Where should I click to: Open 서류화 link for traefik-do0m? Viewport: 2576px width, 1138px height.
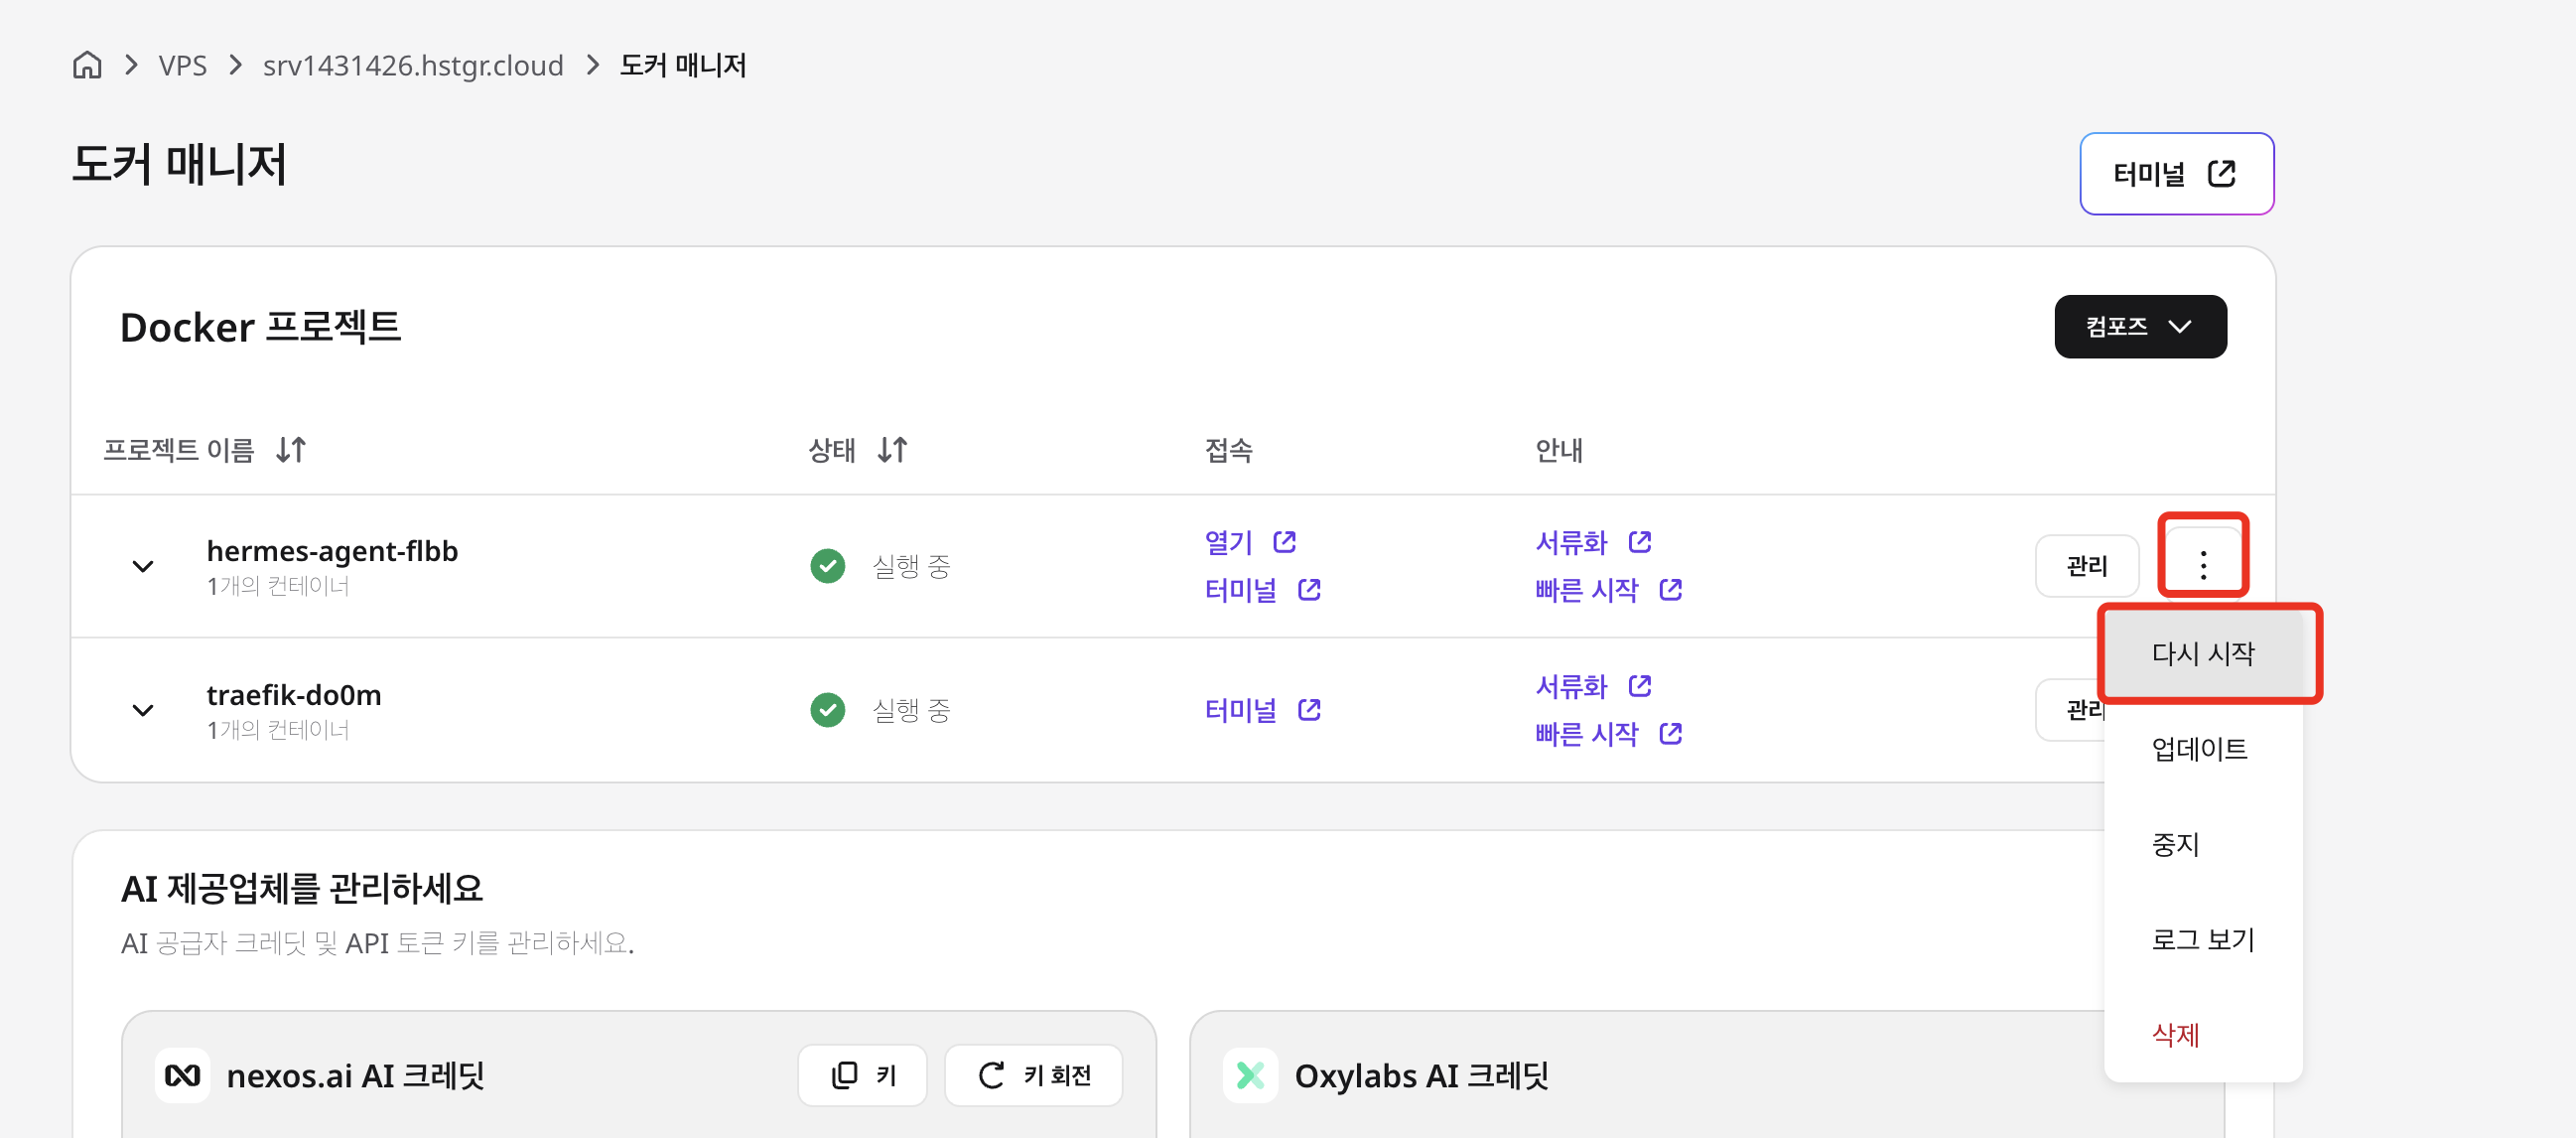[1593, 686]
